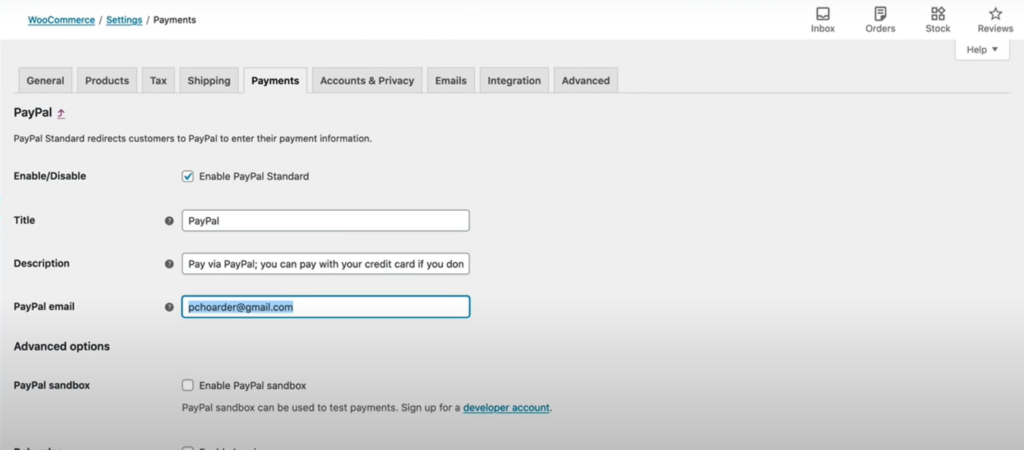This screenshot has width=1024, height=450.
Task: Click the 'PayPal Standard redirects customers' description text
Action: [x=193, y=138]
